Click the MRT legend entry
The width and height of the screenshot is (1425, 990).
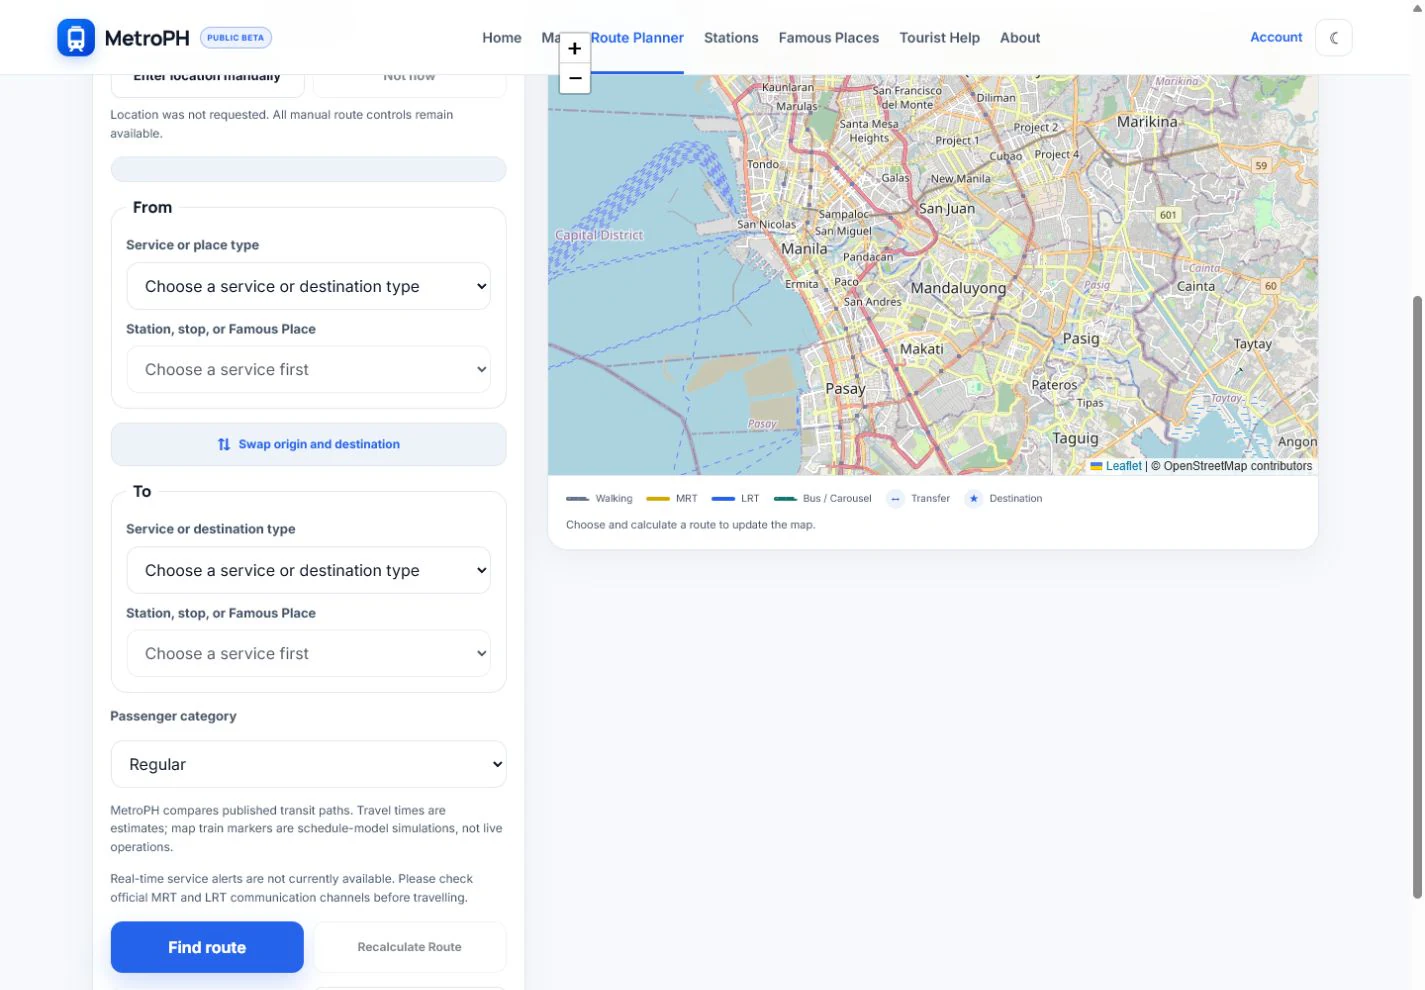[x=672, y=499]
